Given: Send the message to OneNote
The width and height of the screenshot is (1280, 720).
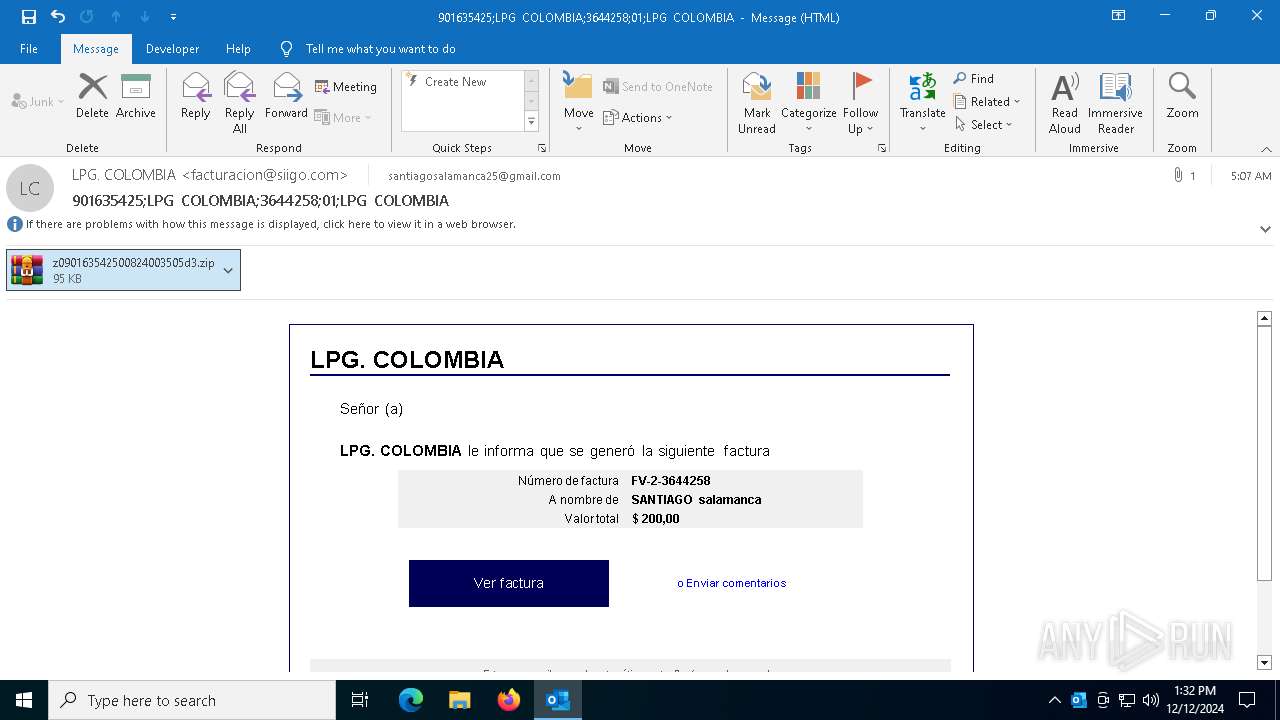Looking at the screenshot, I should pyautogui.click(x=658, y=87).
